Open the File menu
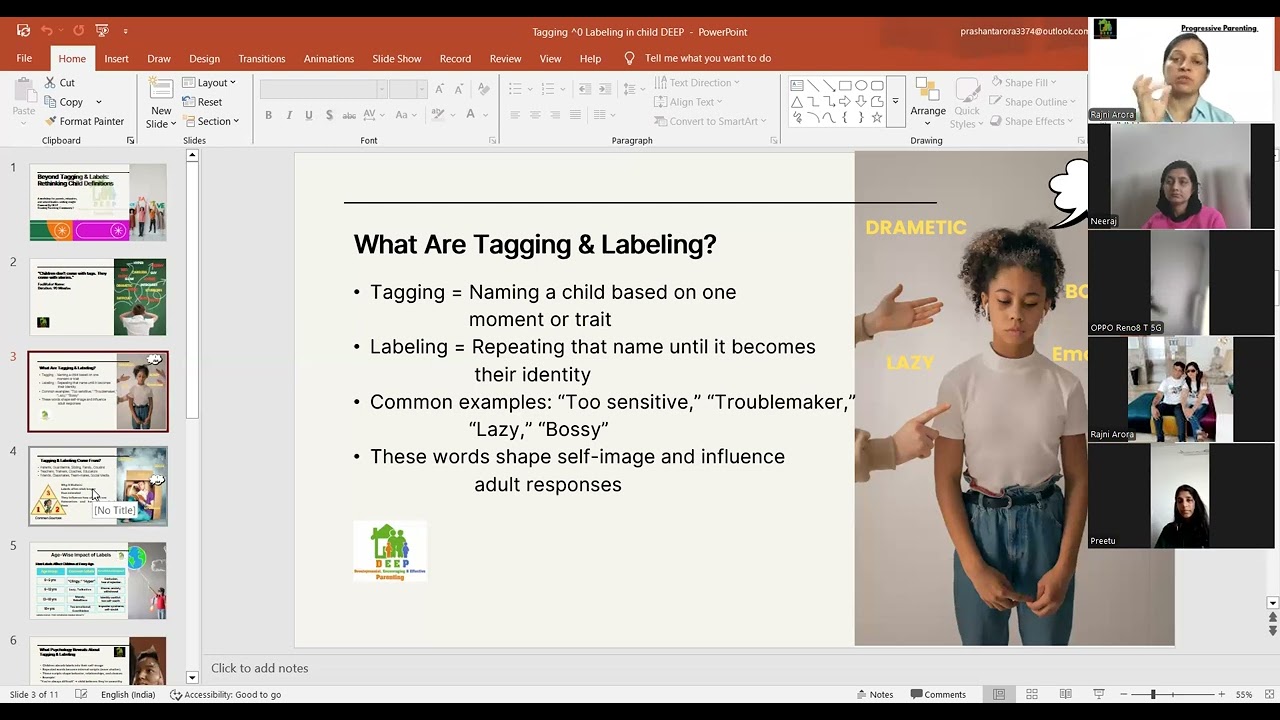 click(24, 58)
